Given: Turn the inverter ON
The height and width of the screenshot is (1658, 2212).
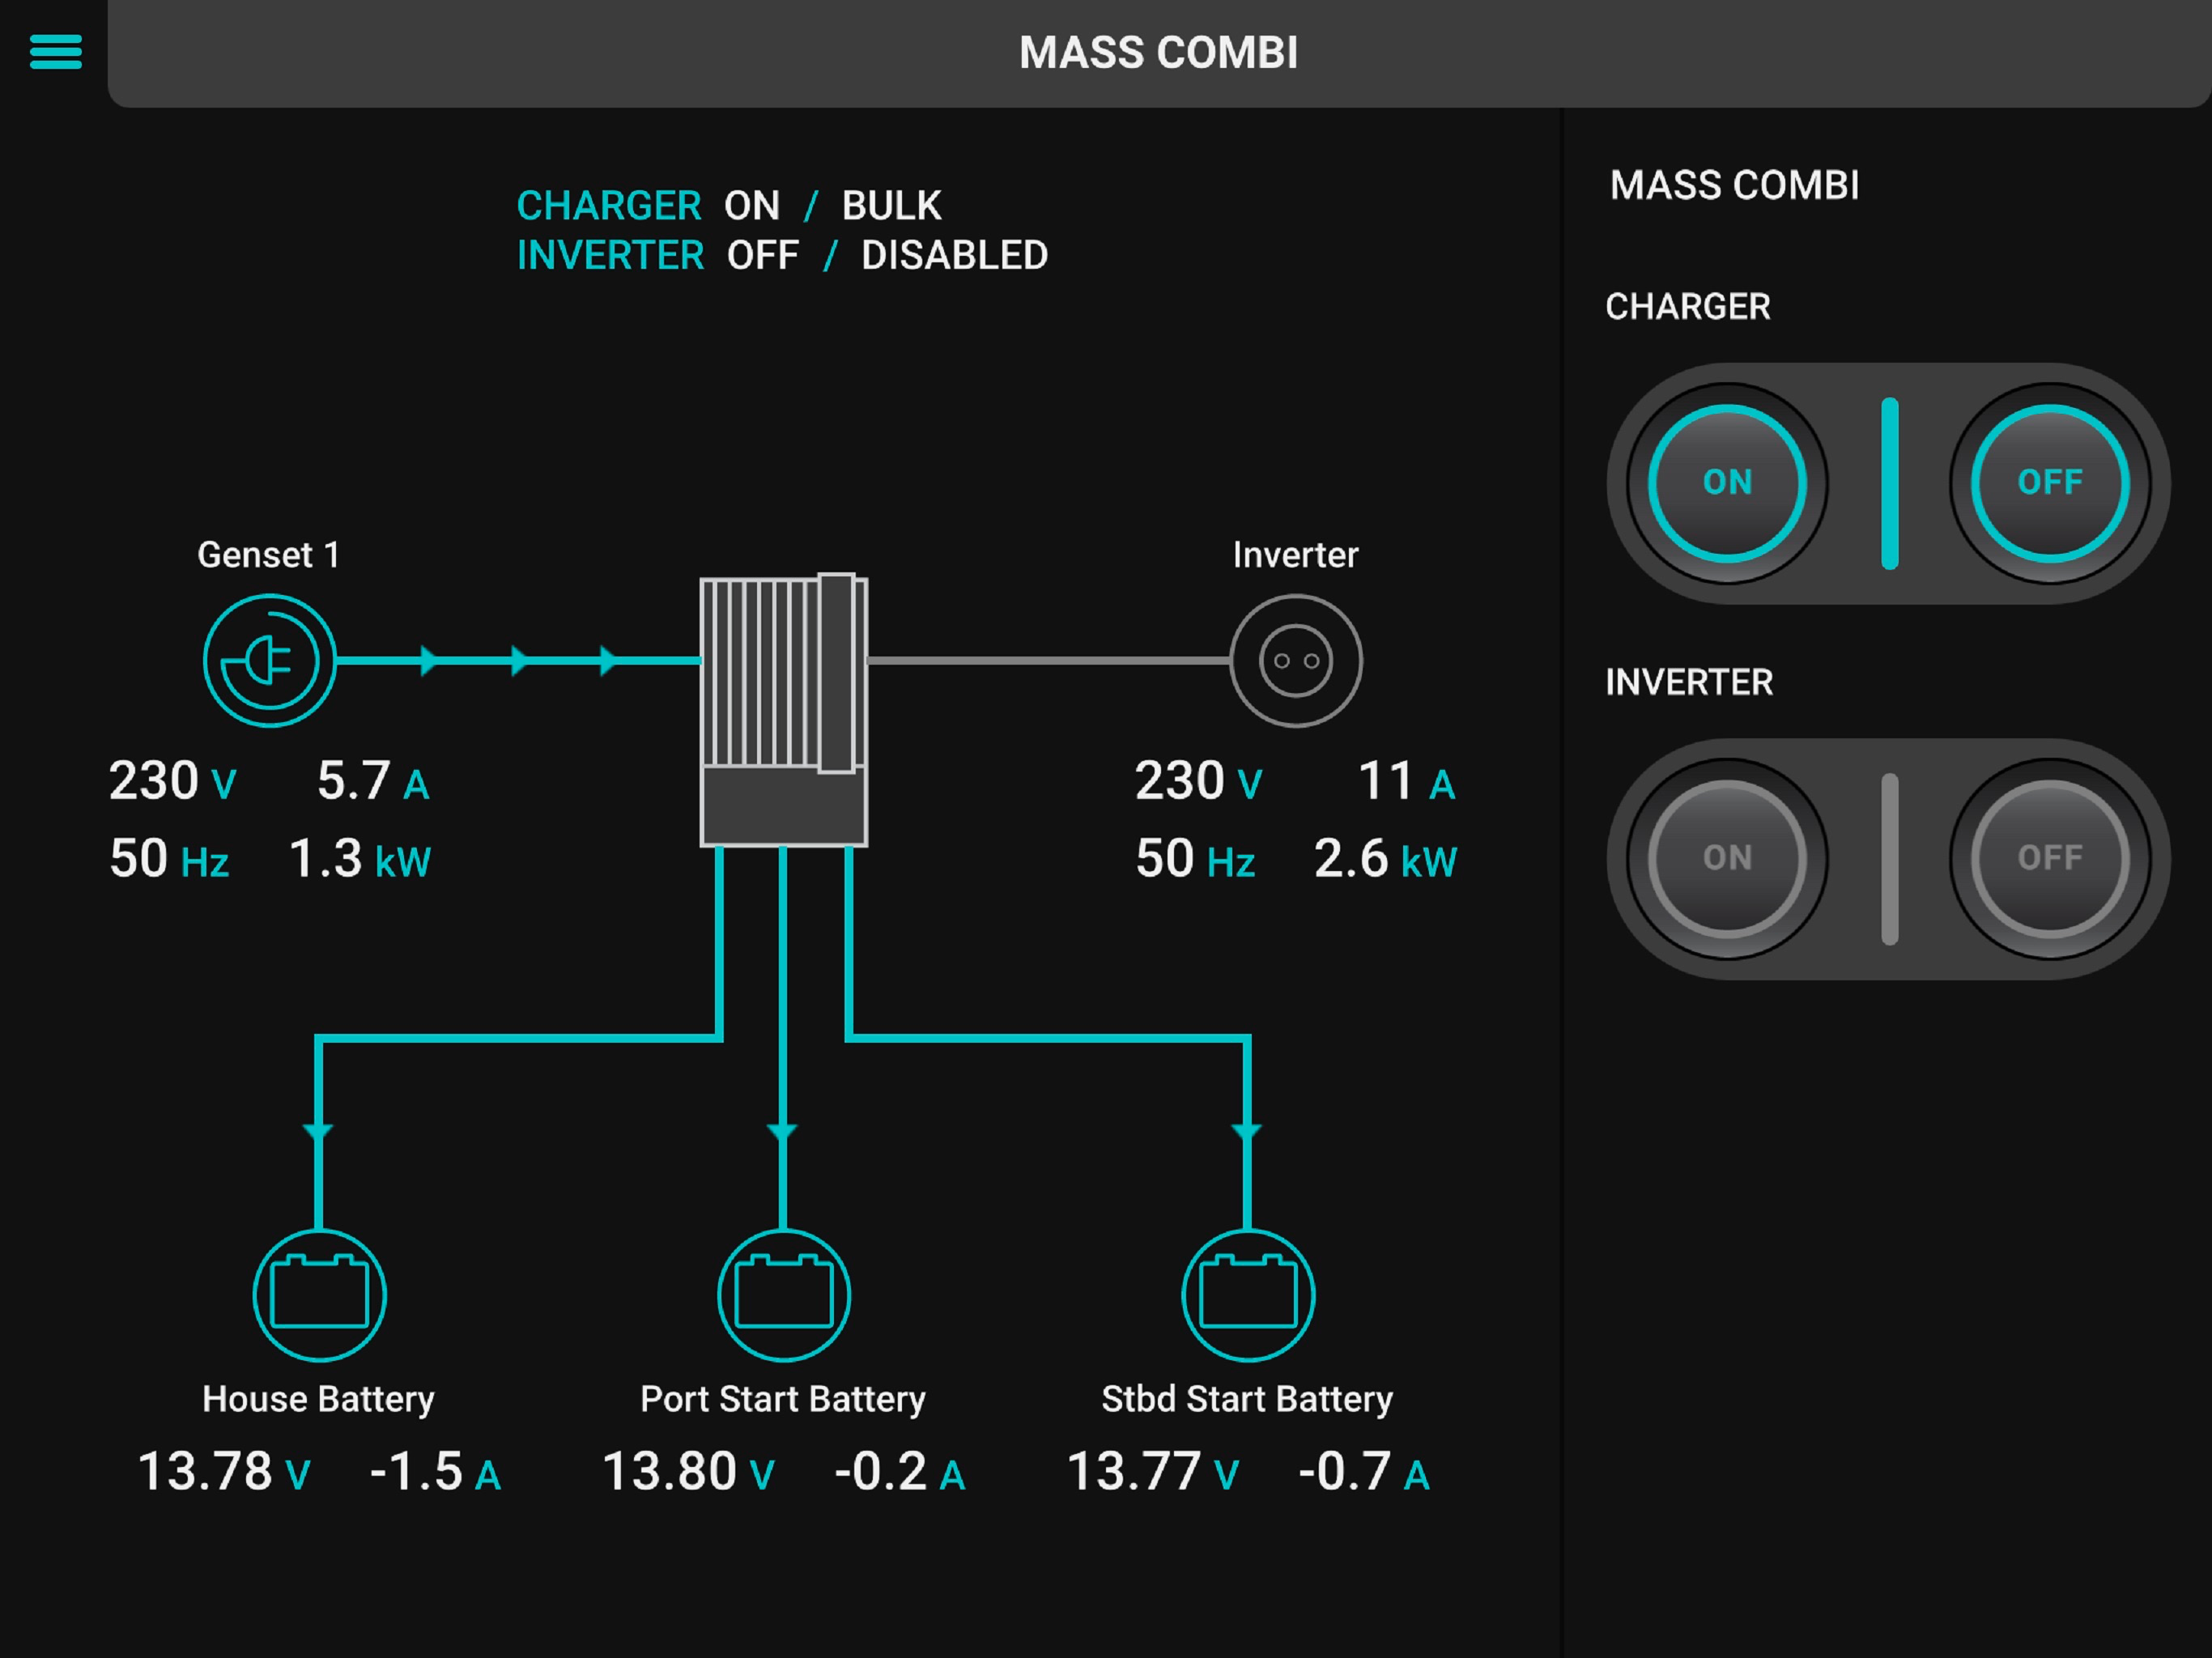Looking at the screenshot, I should pos(1727,858).
